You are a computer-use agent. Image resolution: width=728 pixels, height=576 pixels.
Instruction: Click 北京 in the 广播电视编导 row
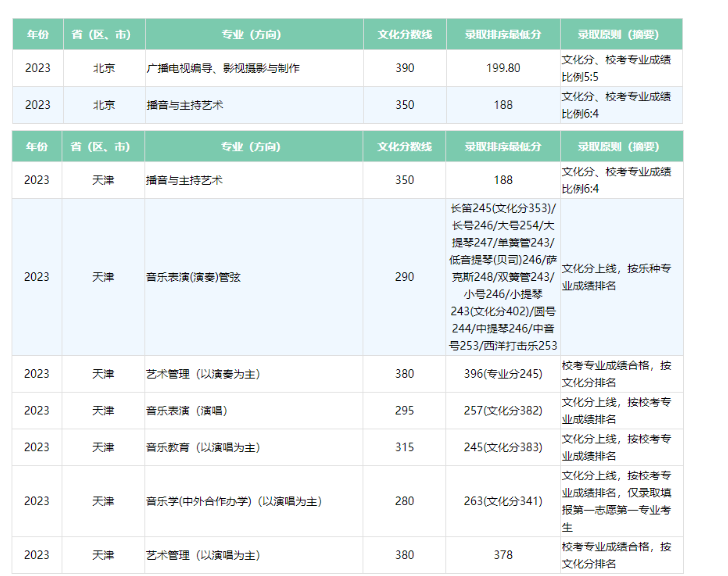tap(104, 68)
